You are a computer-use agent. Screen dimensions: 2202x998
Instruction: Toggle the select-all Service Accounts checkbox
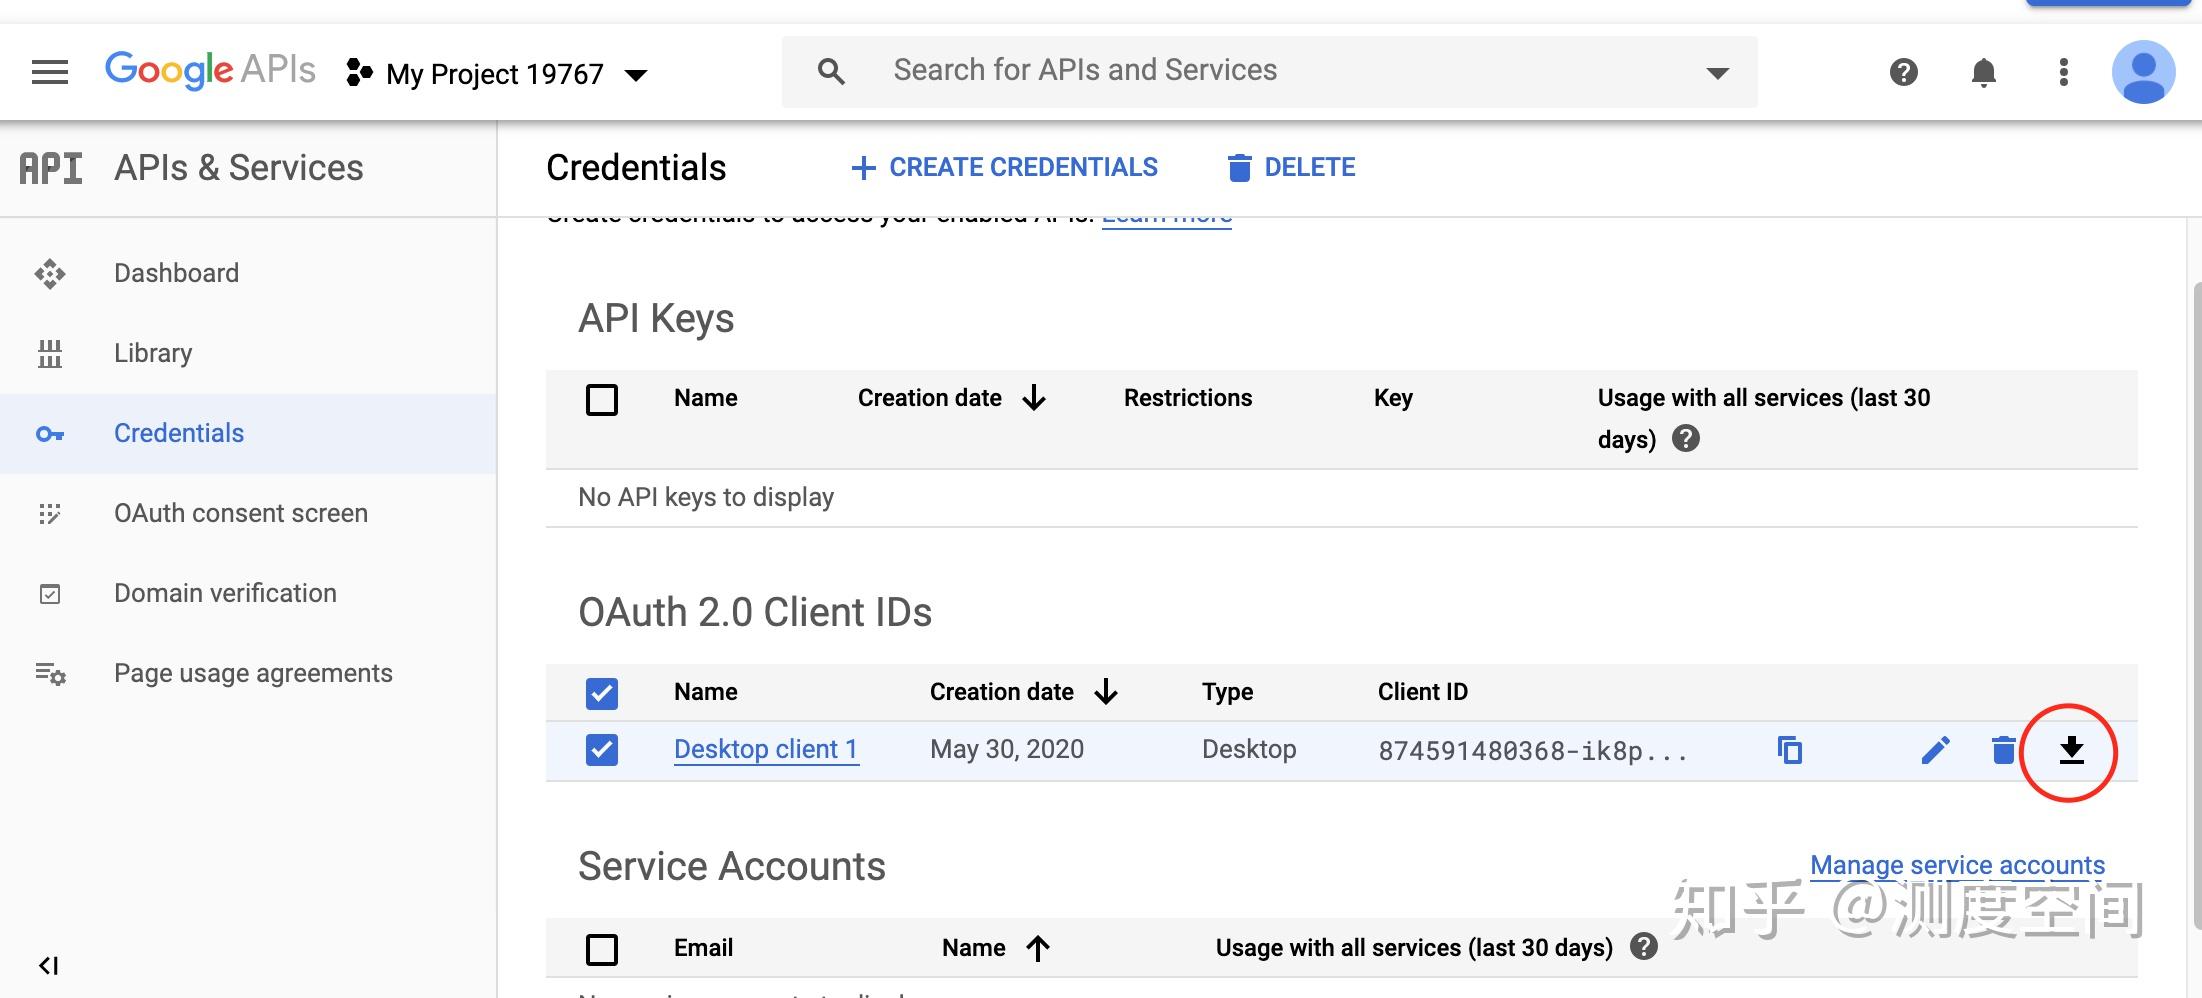602,949
